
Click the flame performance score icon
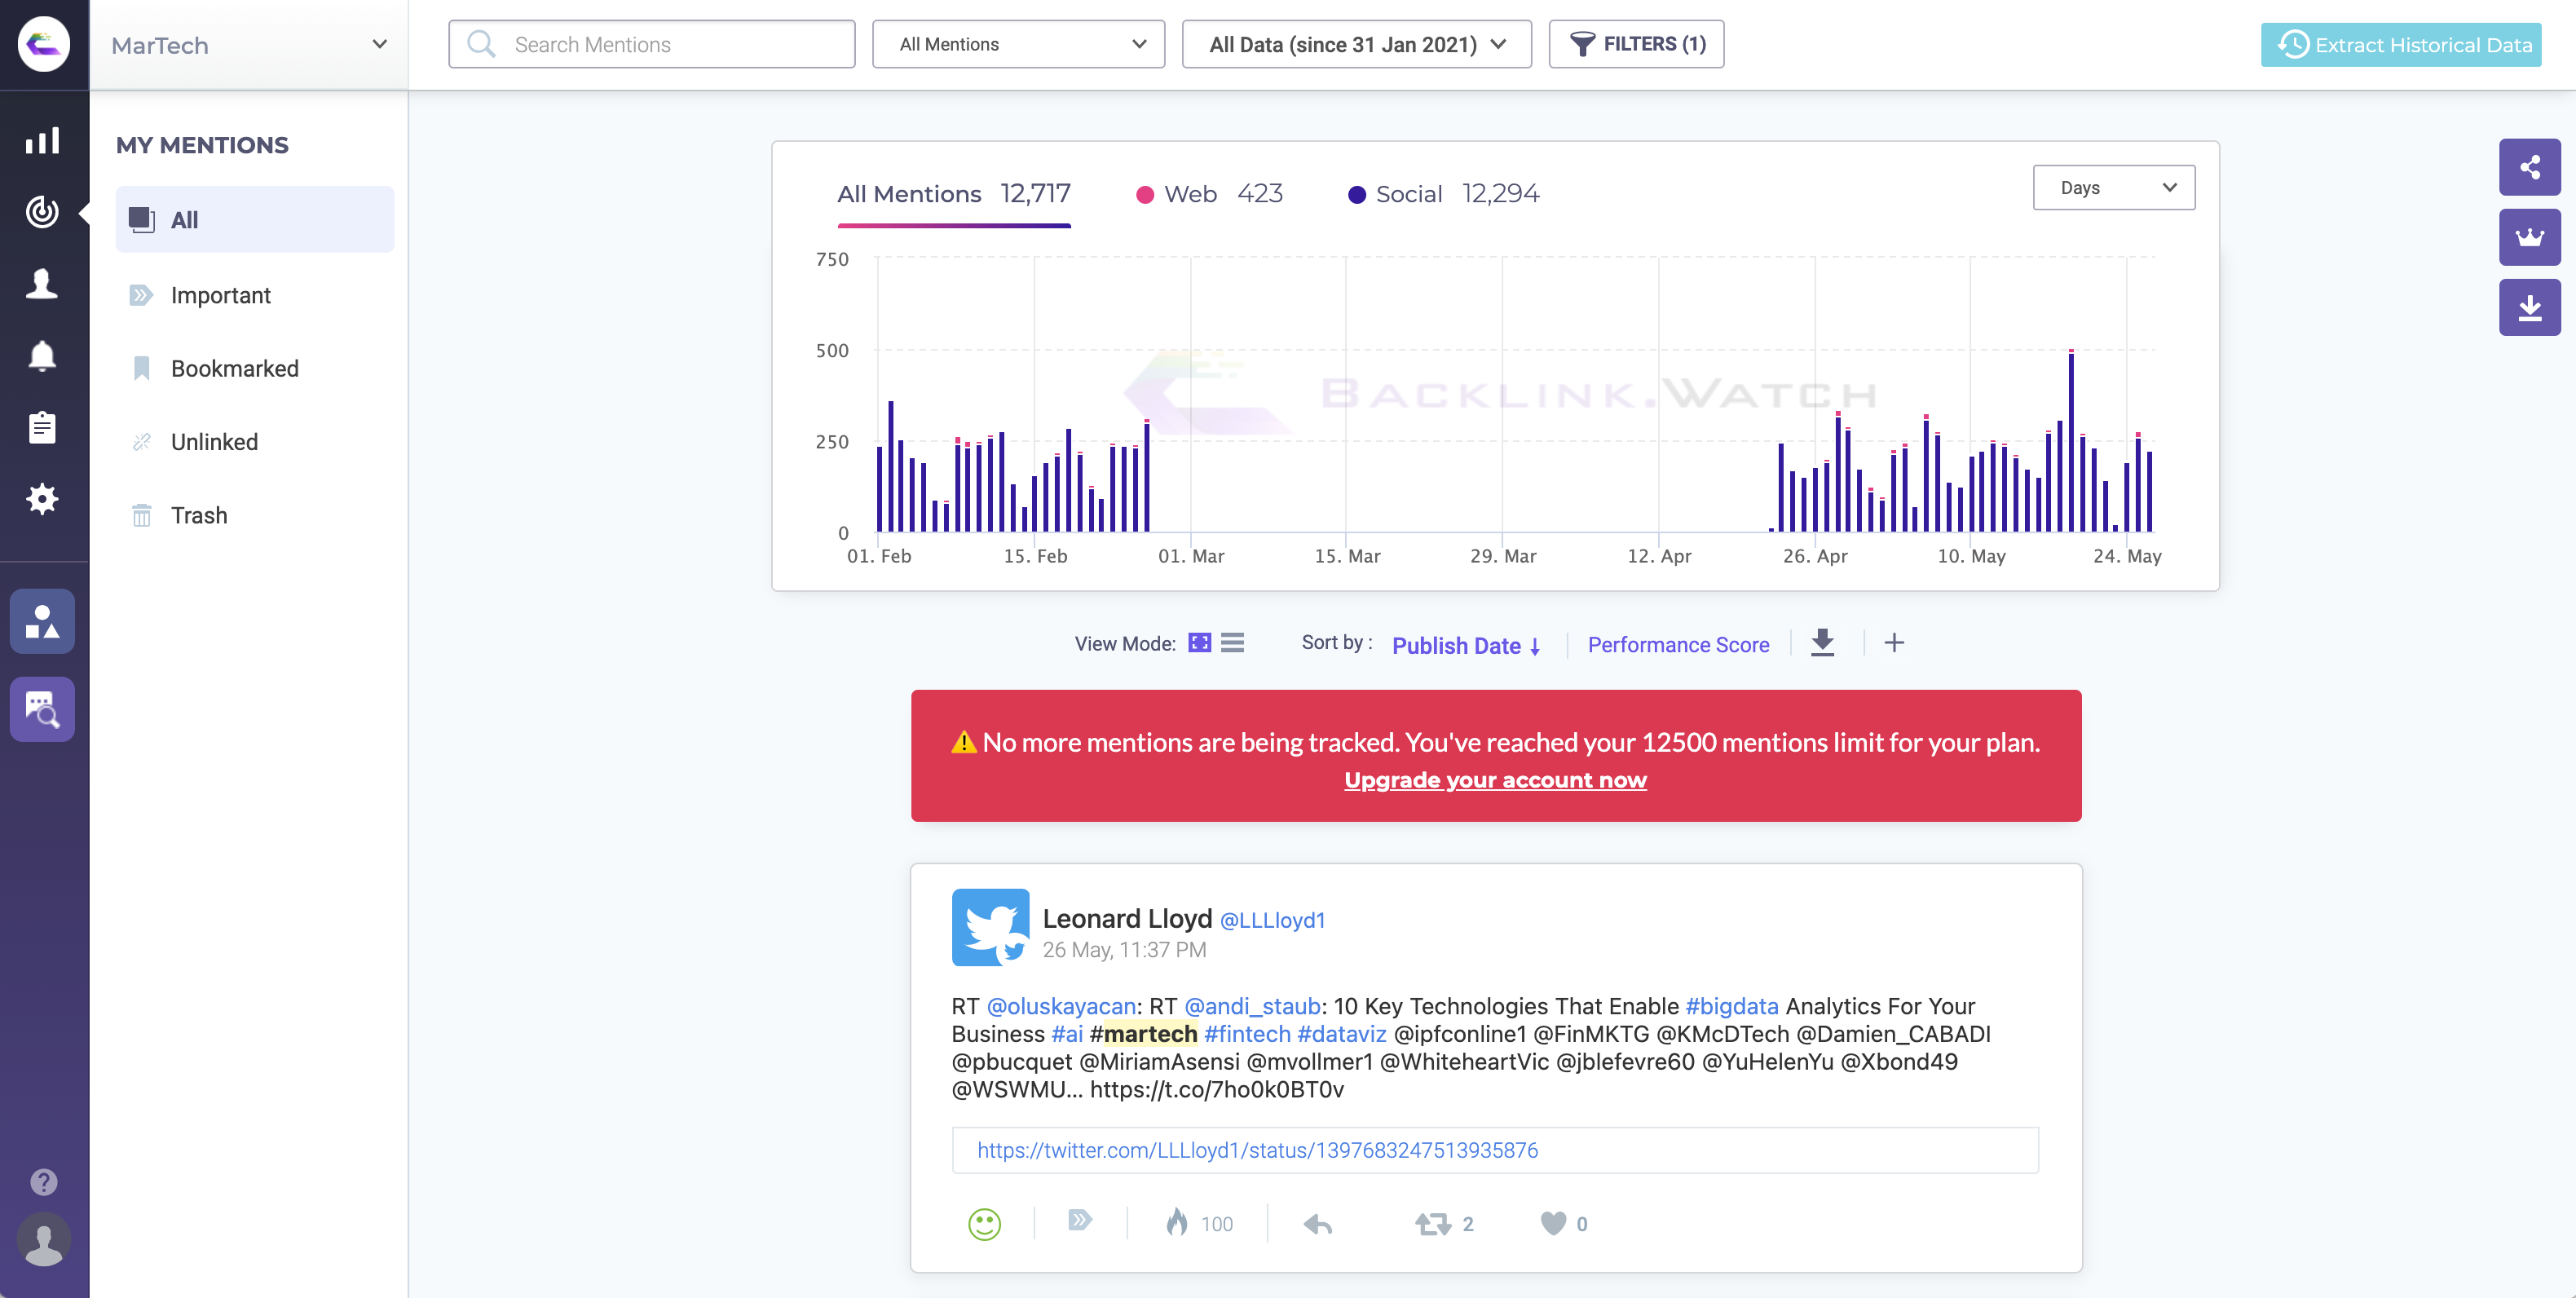pos(1177,1222)
